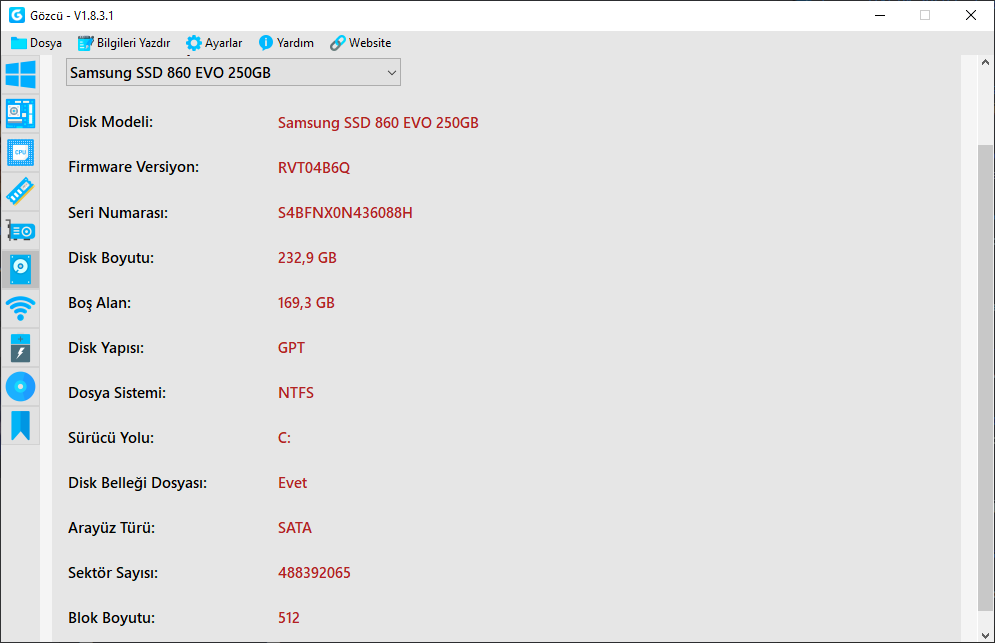Expand the Samsung SSD 860 EVO disk dropdown

point(233,72)
